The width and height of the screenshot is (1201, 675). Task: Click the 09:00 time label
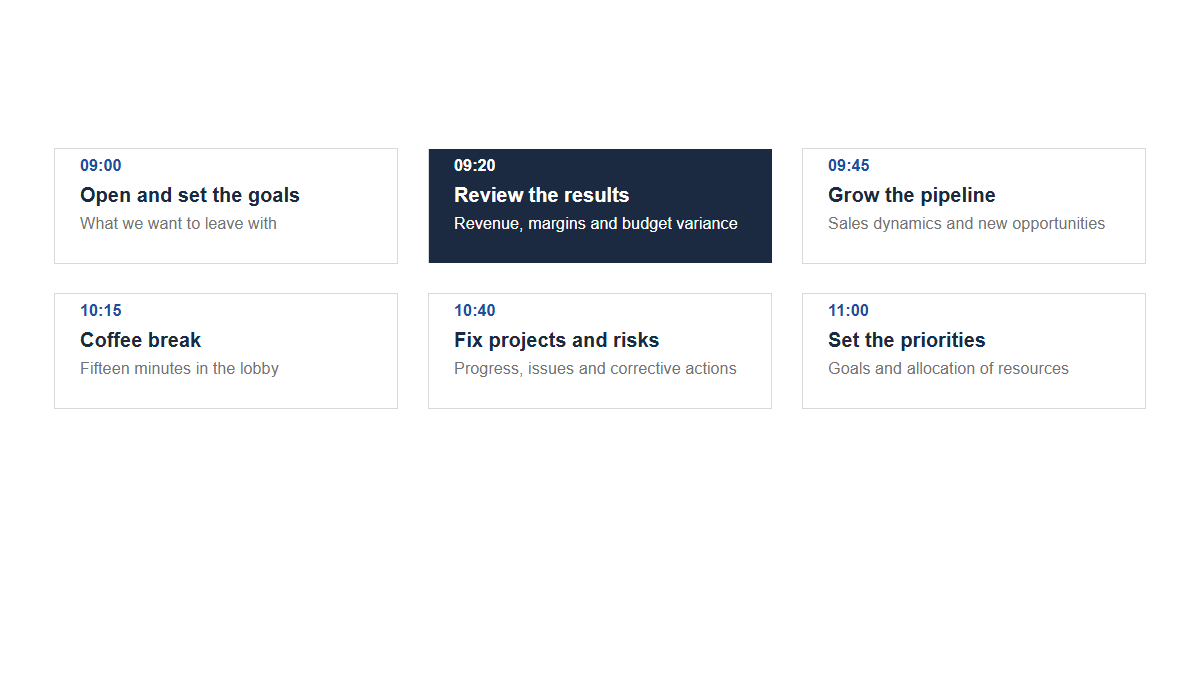[x=101, y=166]
